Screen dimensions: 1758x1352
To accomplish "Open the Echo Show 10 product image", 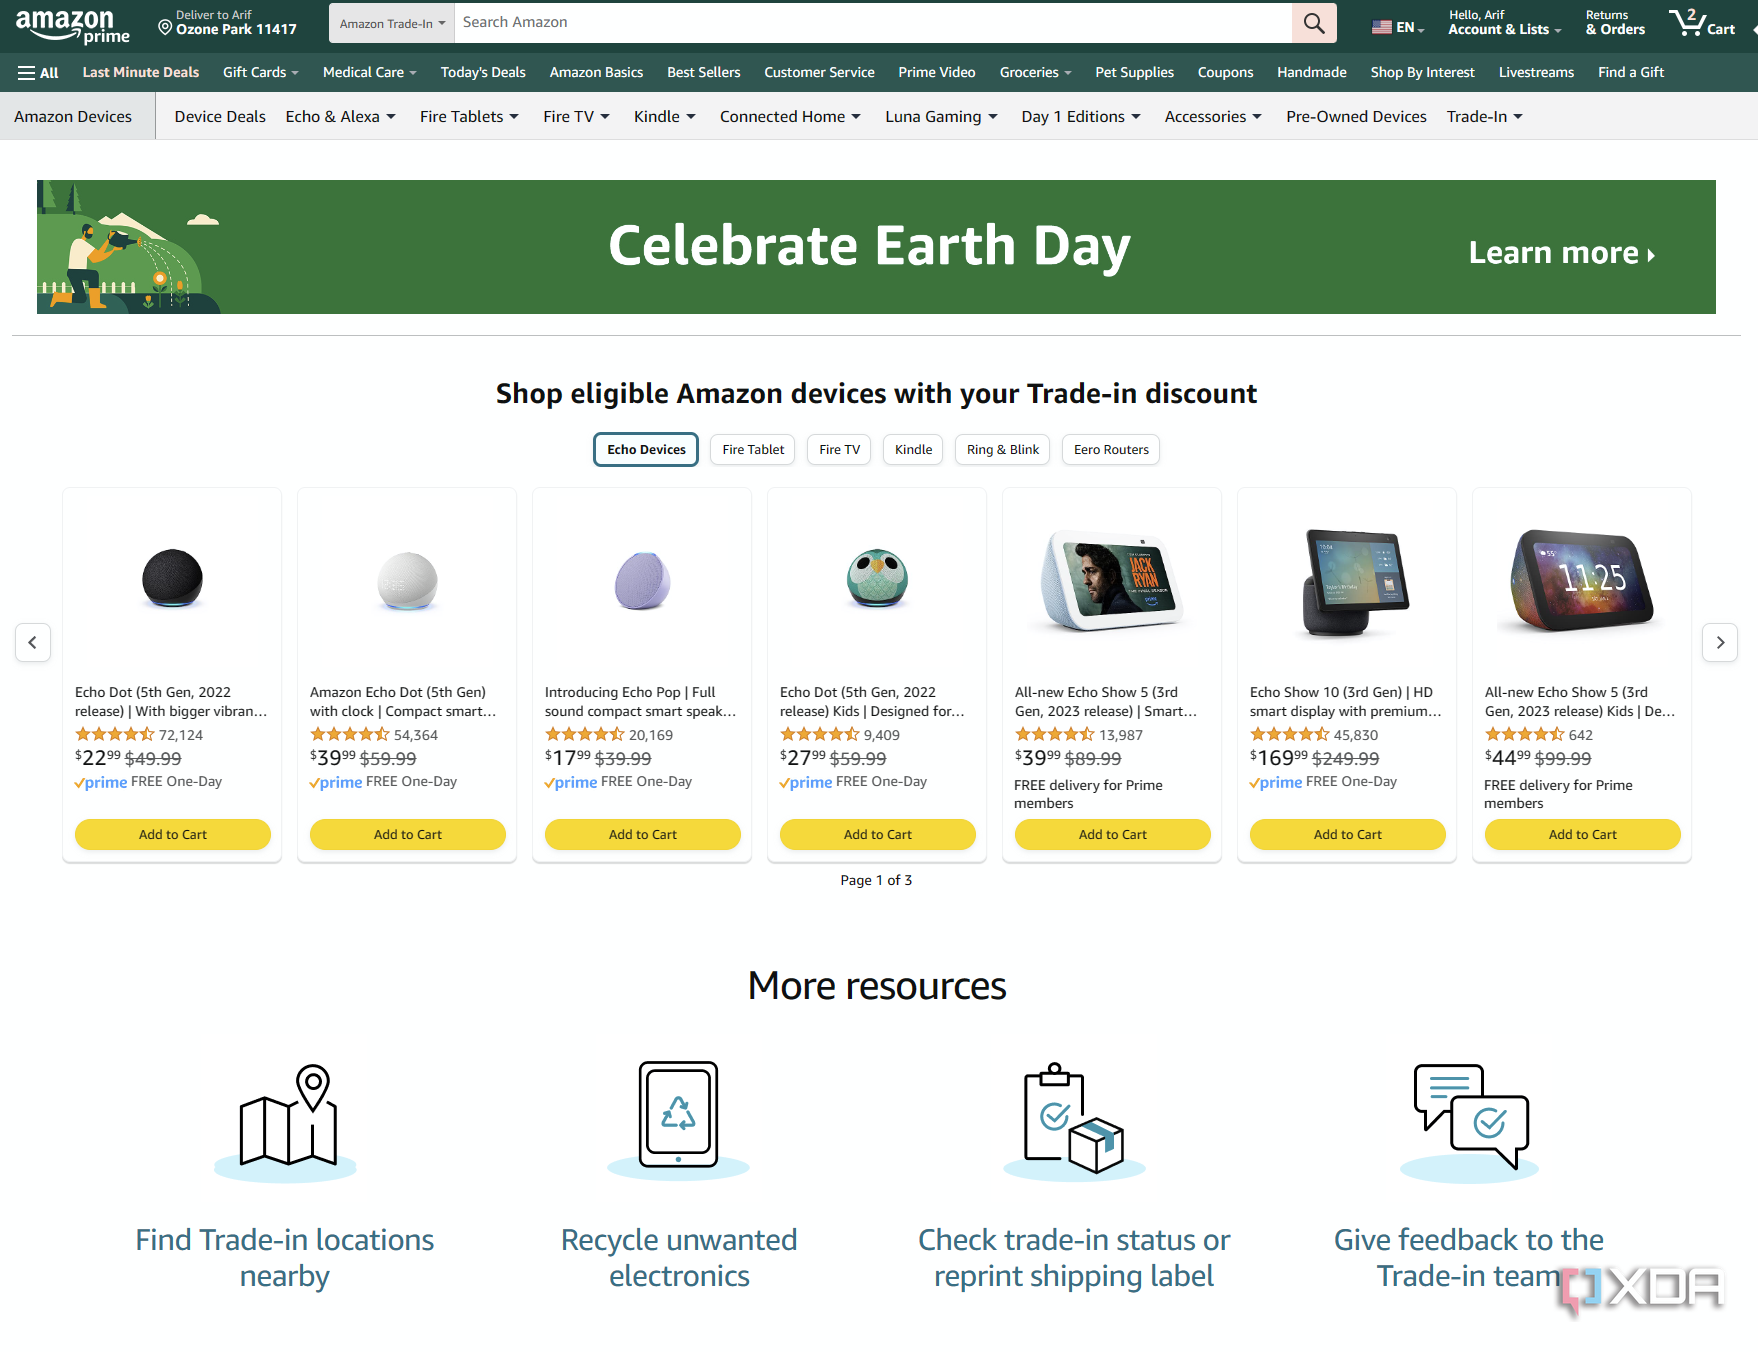I will coord(1355,583).
